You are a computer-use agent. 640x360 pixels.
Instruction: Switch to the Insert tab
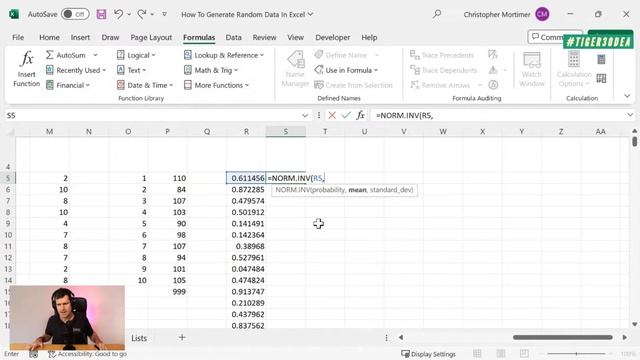(80, 37)
